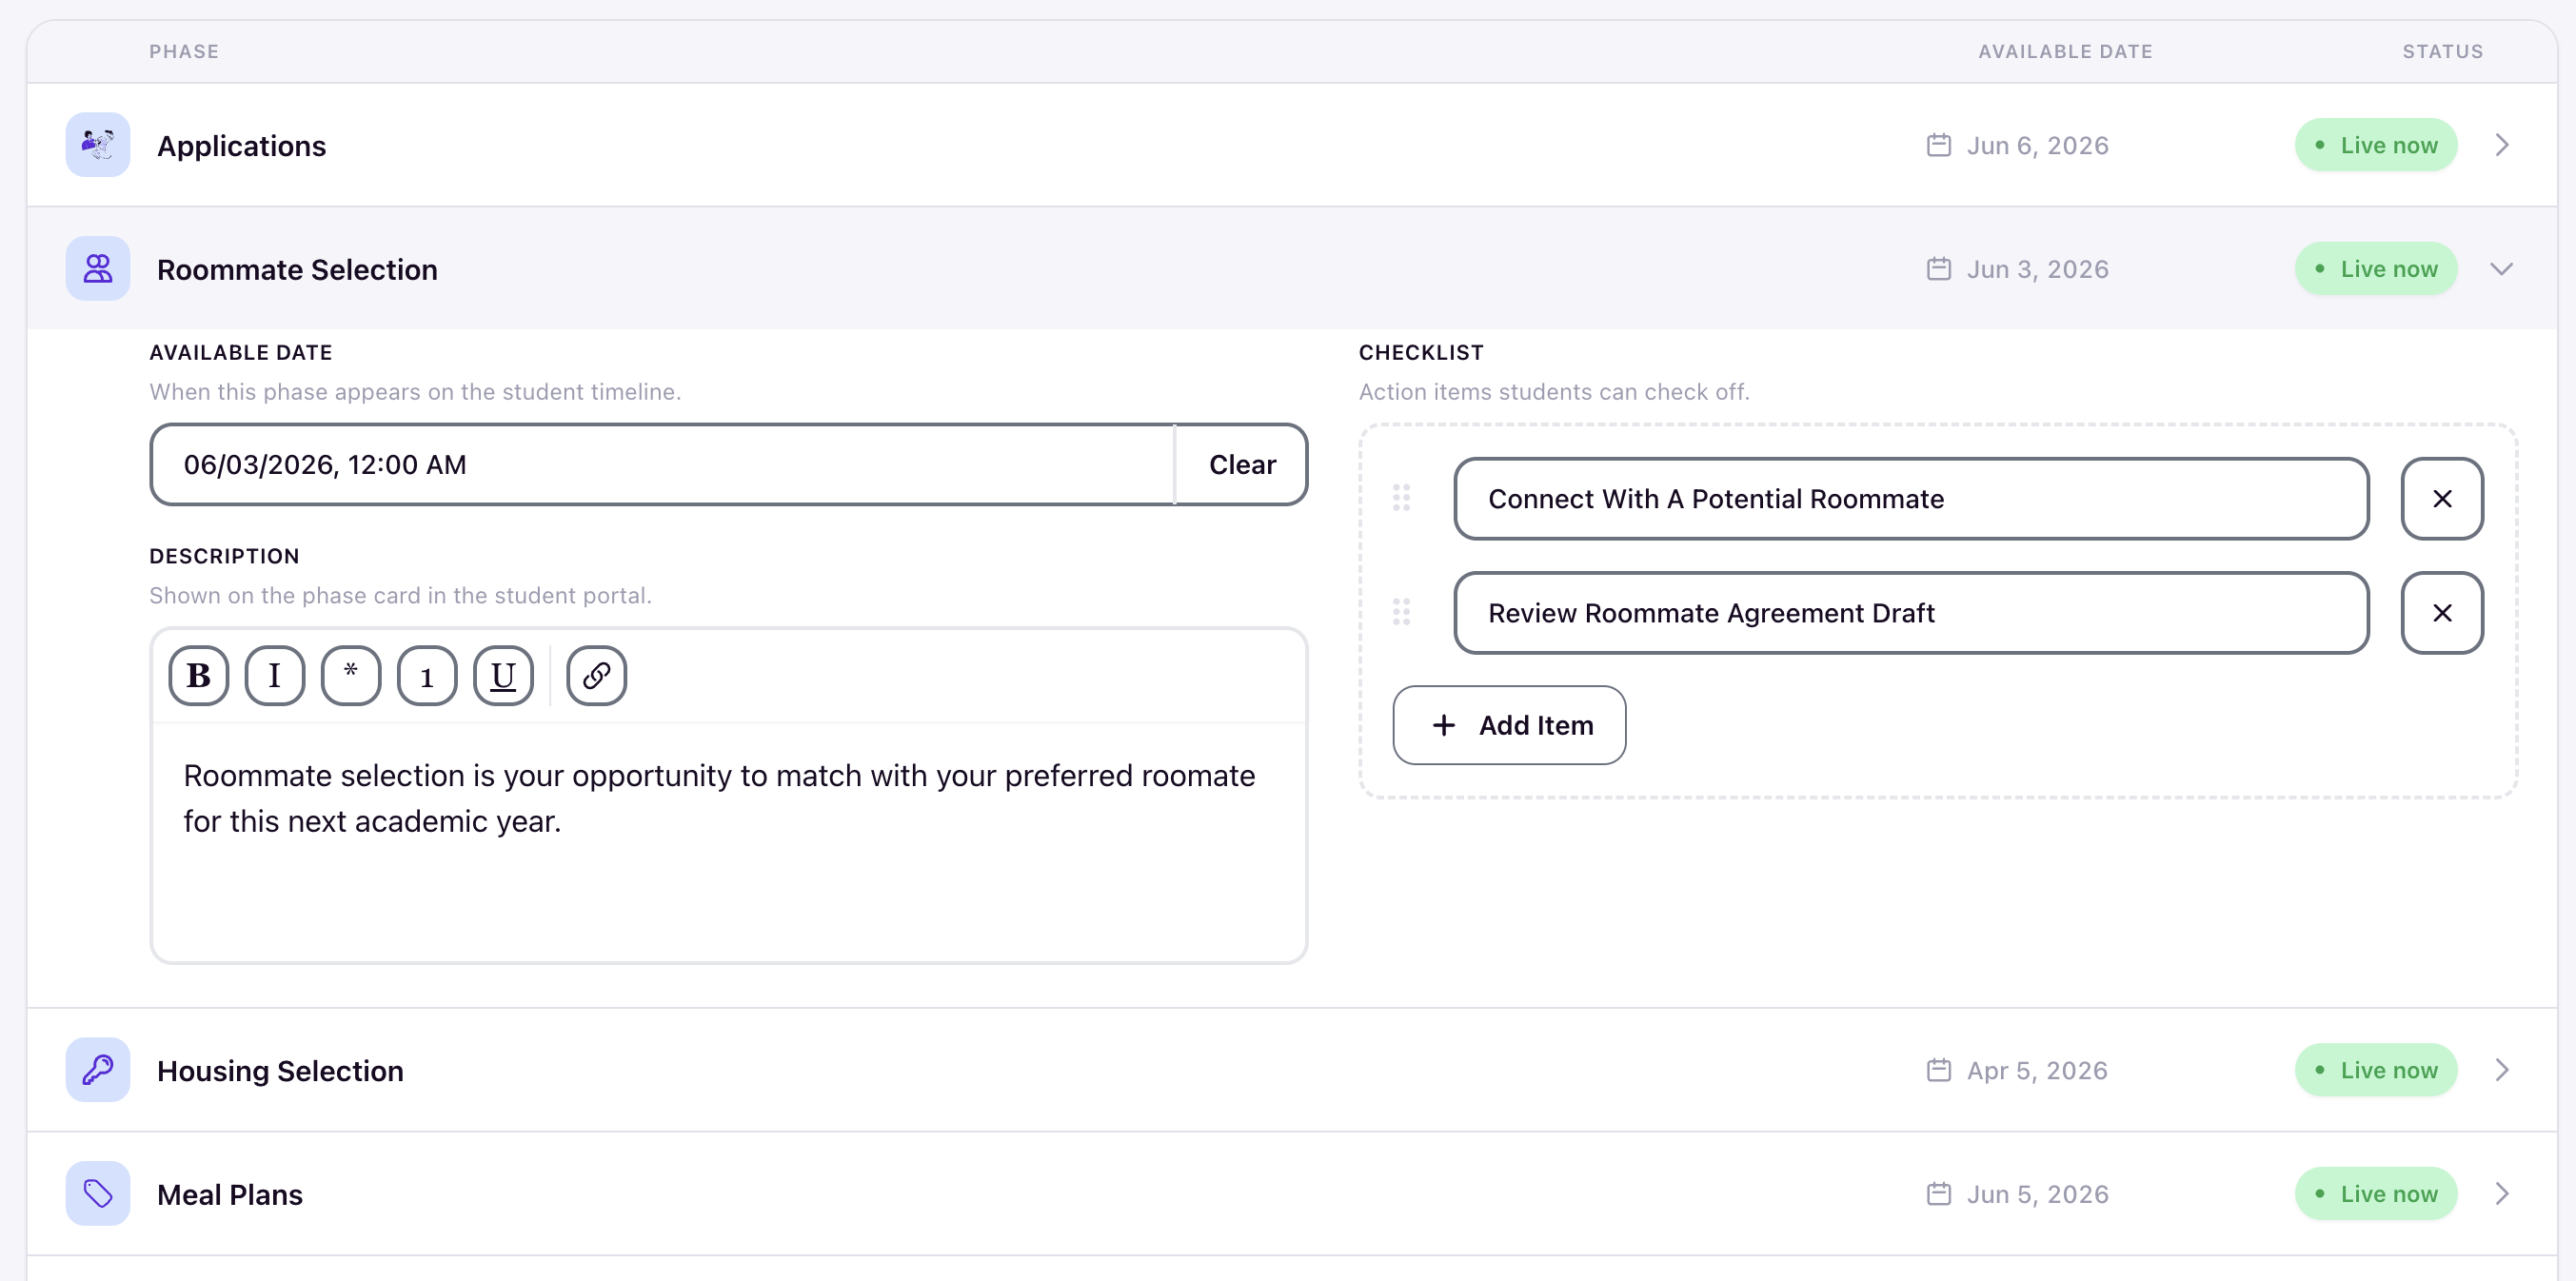The height and width of the screenshot is (1281, 2576).
Task: Toggle italic formatting in description editor
Action: (275, 676)
